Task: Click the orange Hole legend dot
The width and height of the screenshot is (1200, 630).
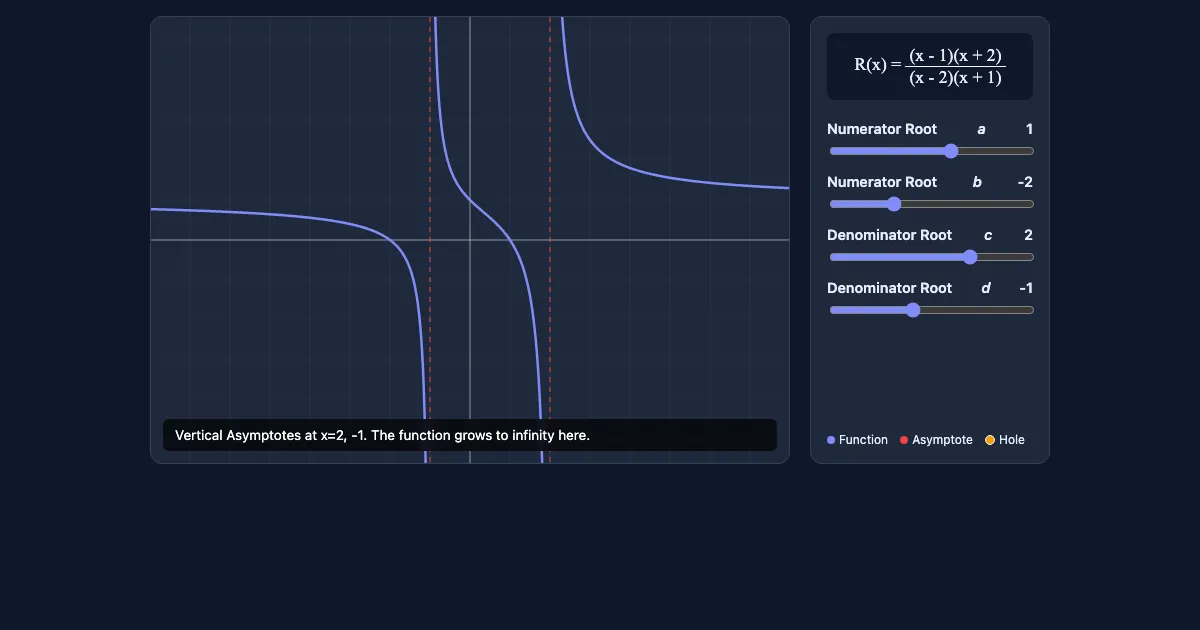Action: 990,440
